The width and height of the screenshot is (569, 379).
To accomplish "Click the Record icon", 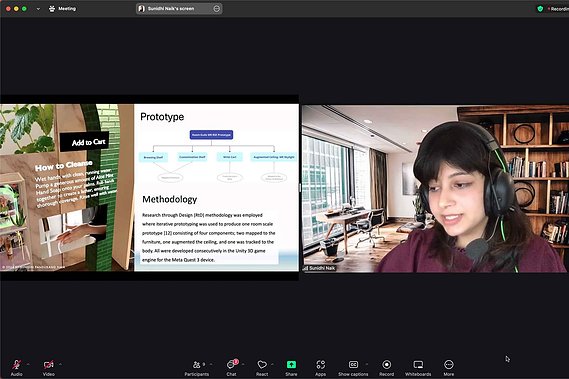I will [386, 364].
